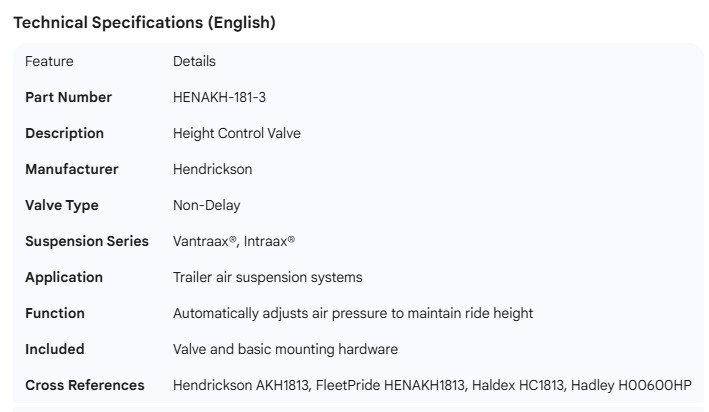Click the Non-Delay valve type value
The width and height of the screenshot is (709, 412).
pos(206,205)
